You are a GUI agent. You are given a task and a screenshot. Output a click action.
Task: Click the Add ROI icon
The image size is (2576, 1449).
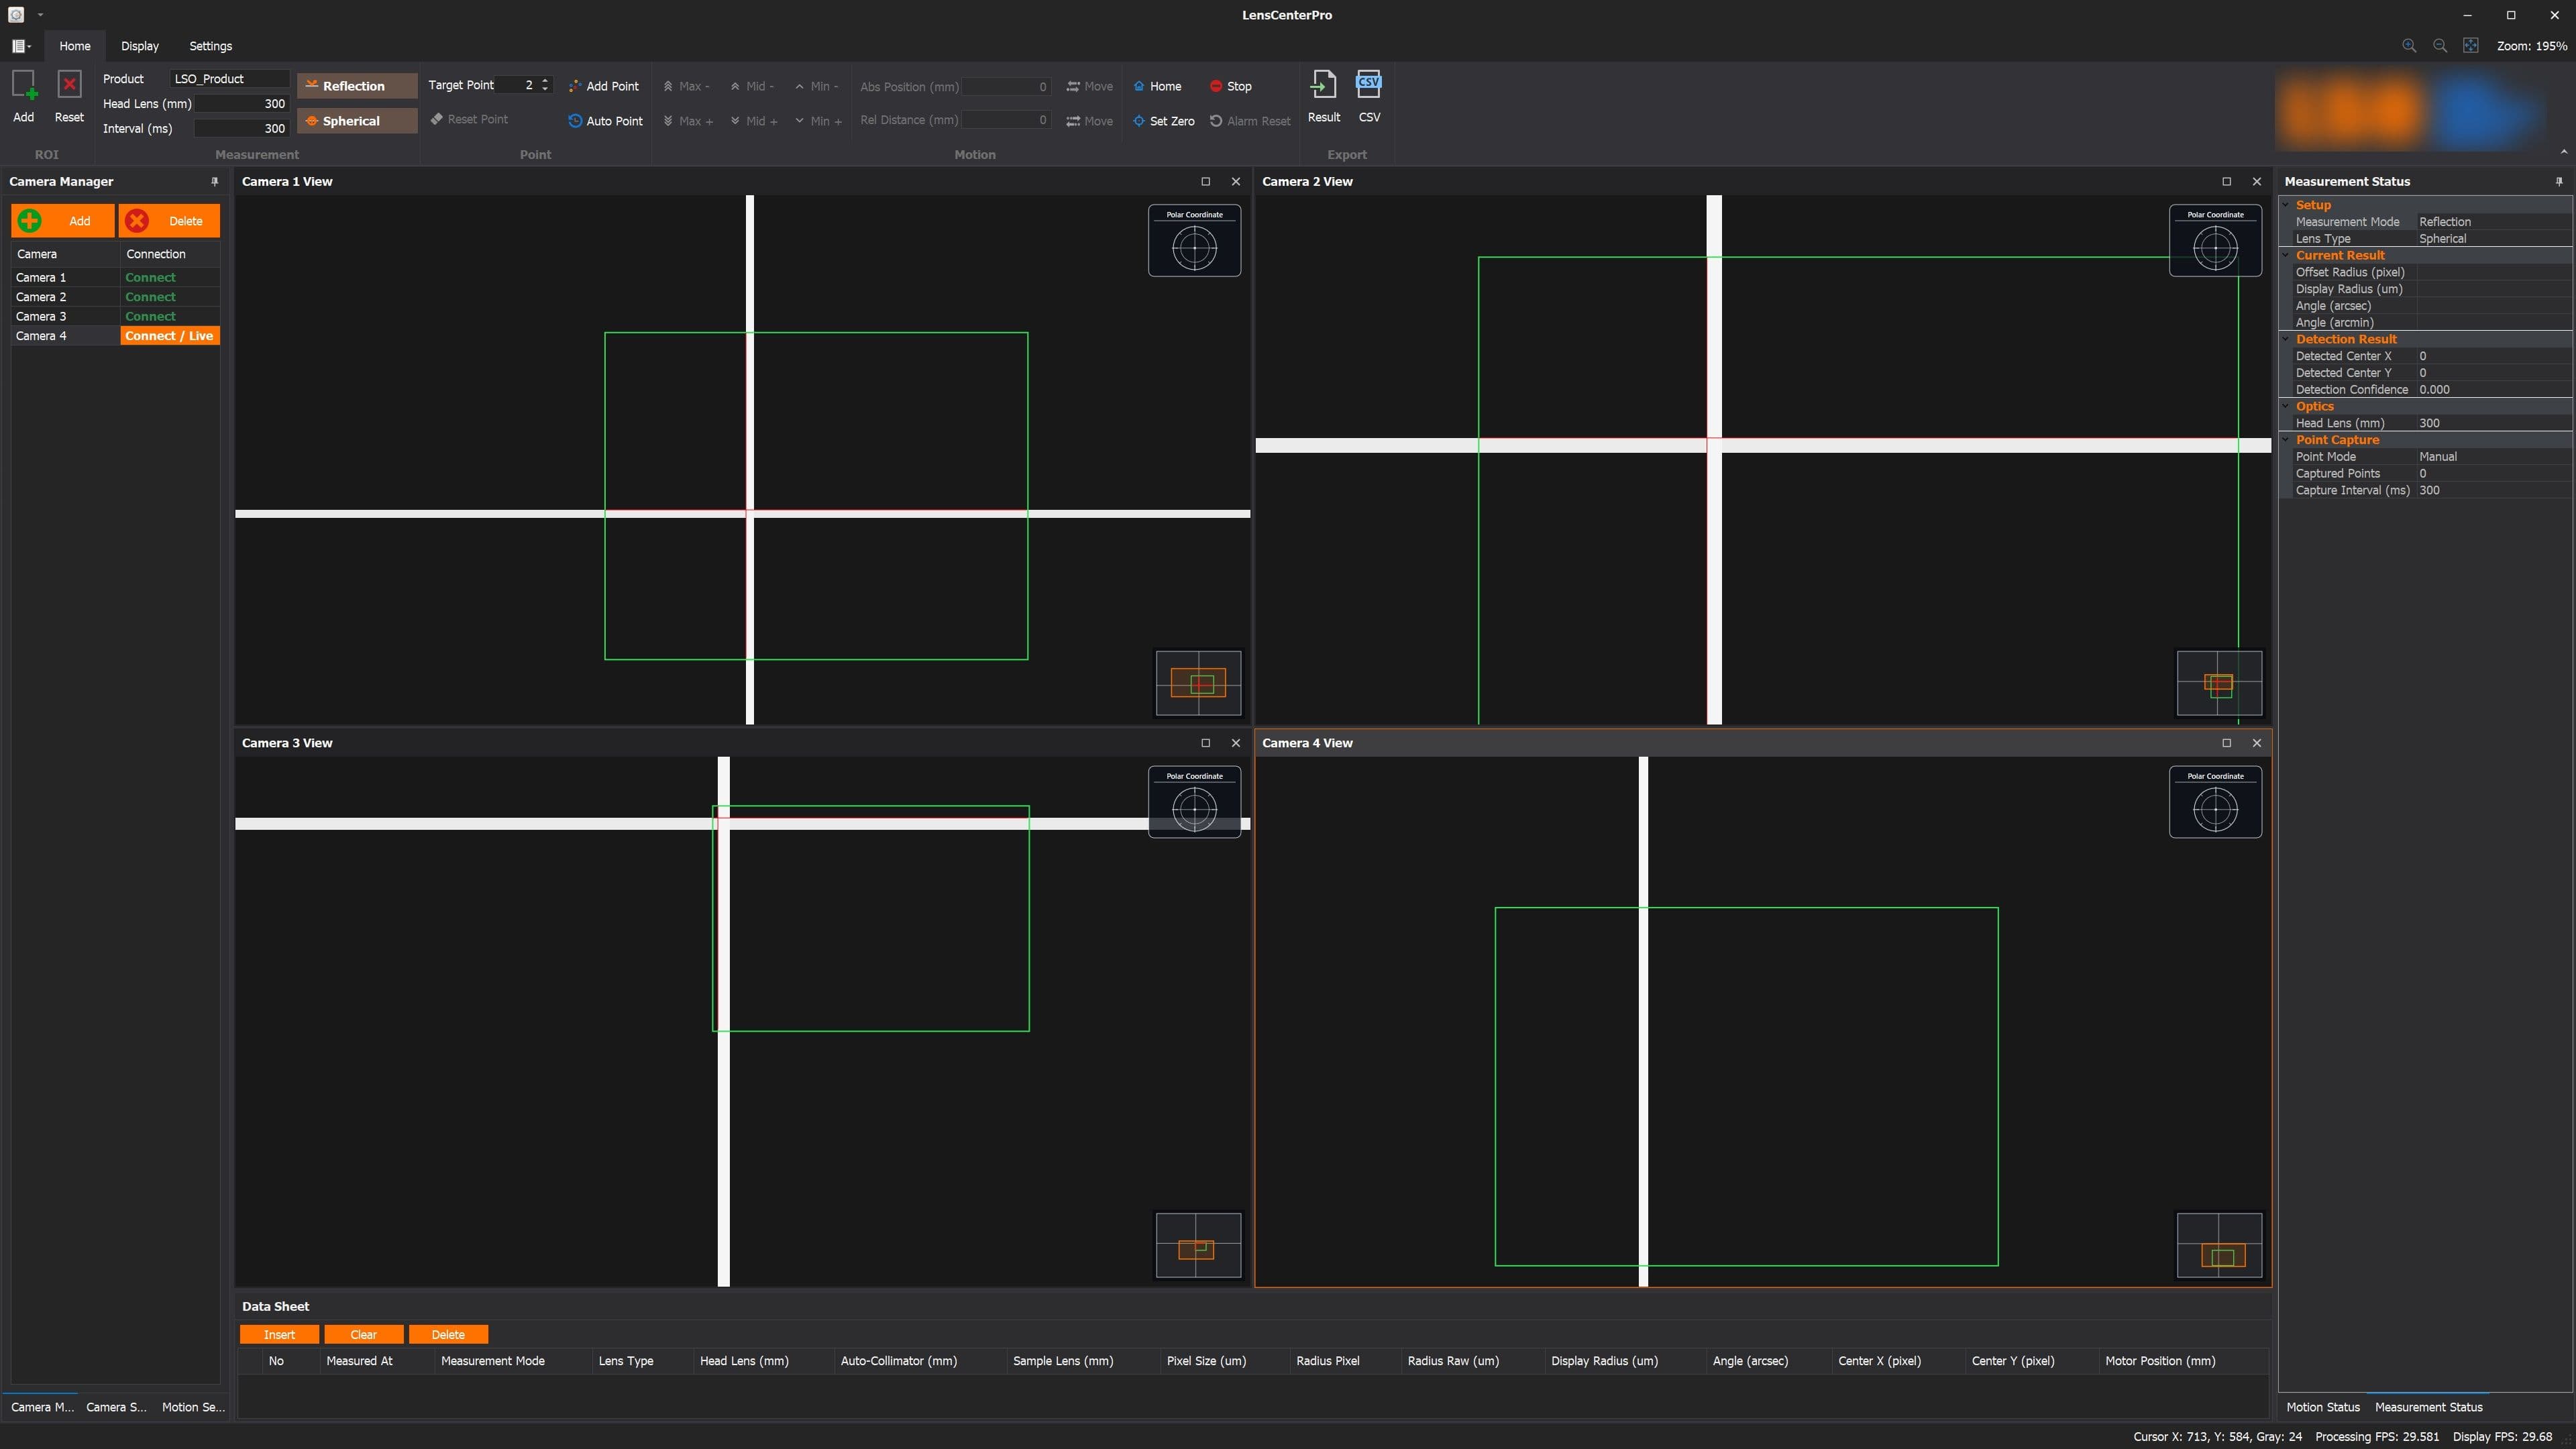click(x=24, y=86)
